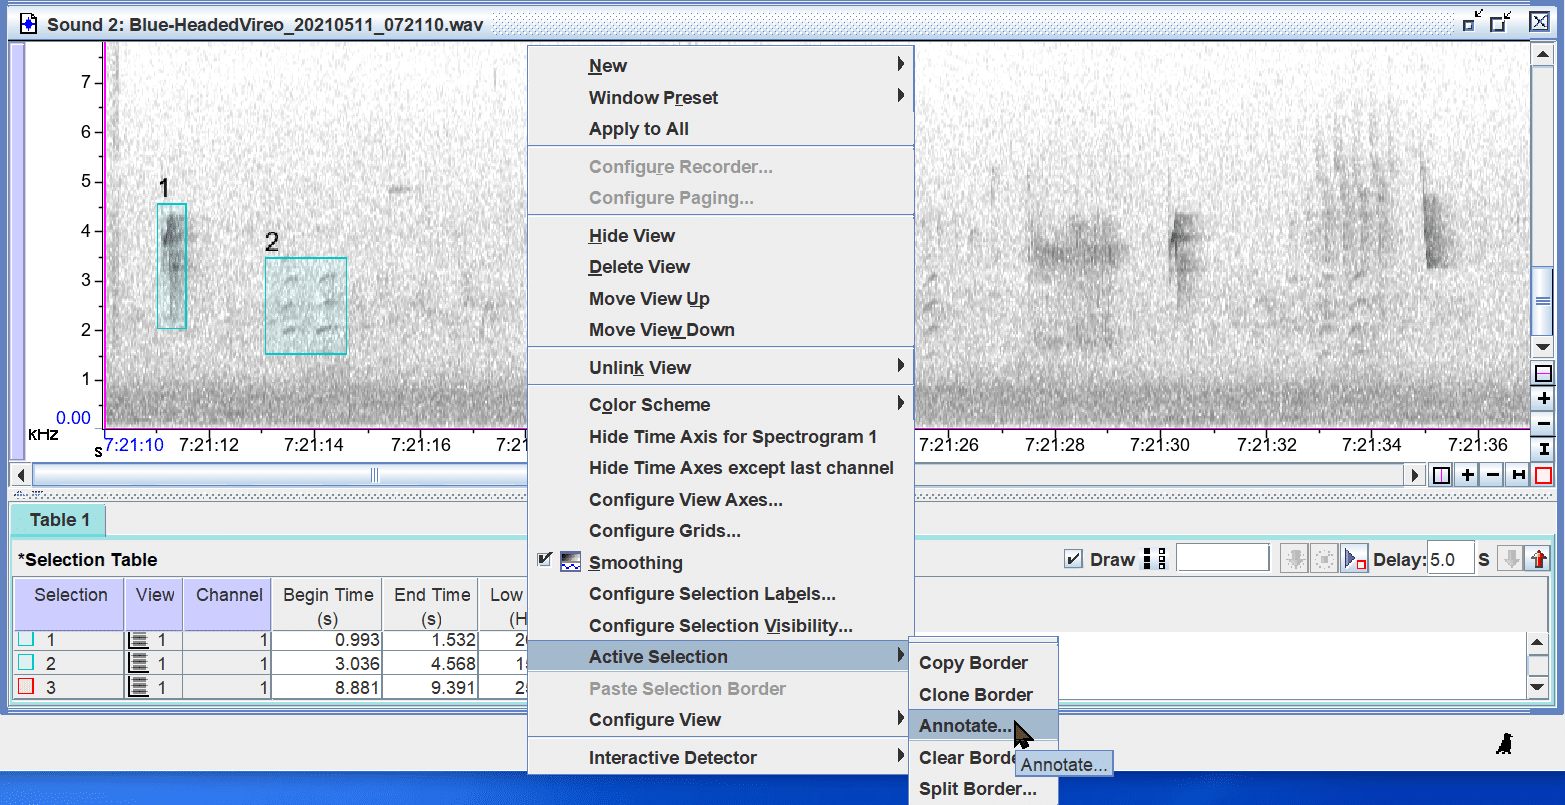This screenshot has width=1565, height=805.
Task: Expand the Color Scheme submenu
Action: point(720,404)
